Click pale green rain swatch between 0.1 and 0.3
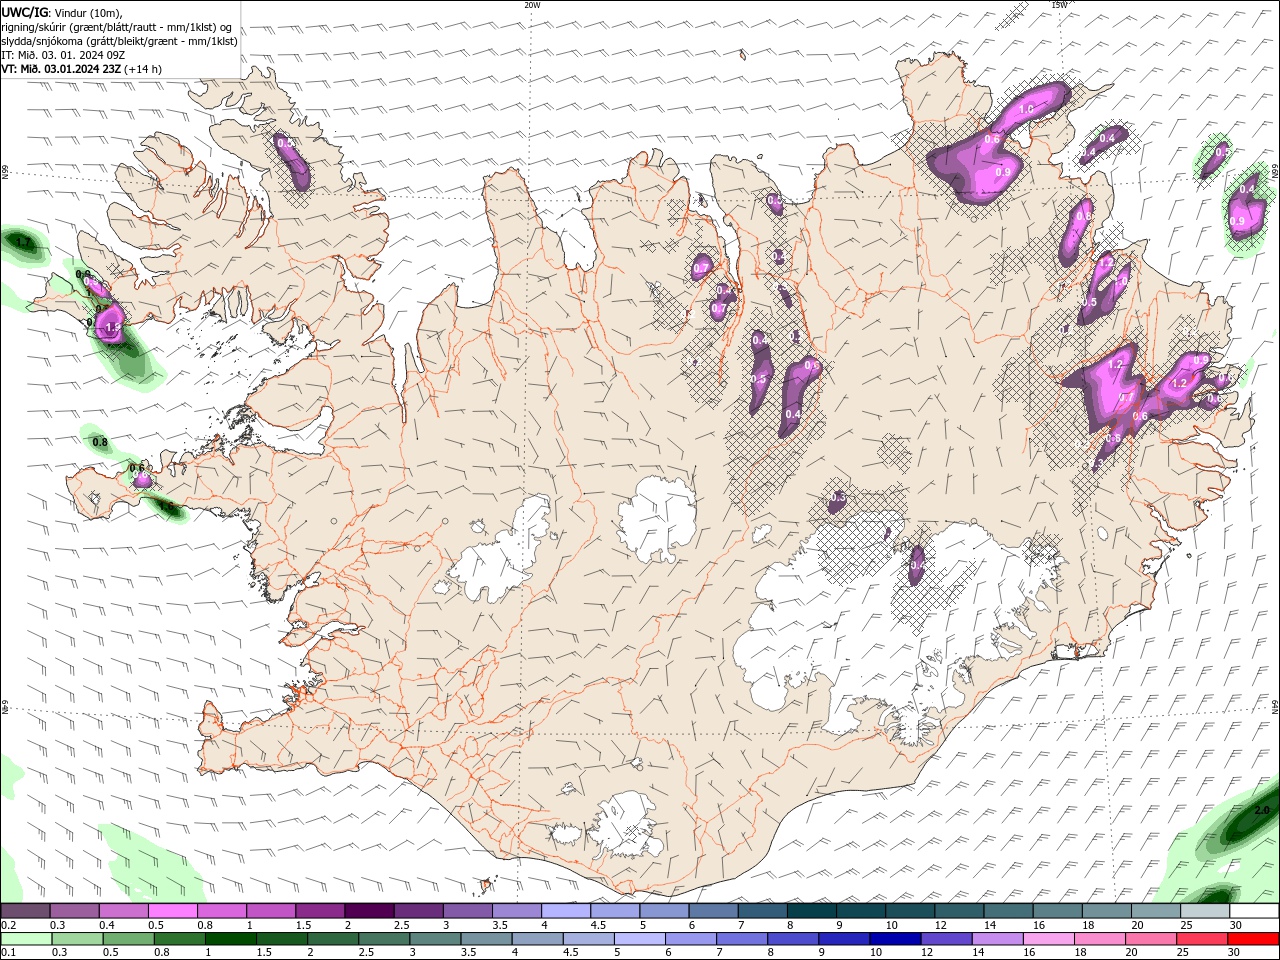This screenshot has height=960, width=1280. pyautogui.click(x=26, y=939)
